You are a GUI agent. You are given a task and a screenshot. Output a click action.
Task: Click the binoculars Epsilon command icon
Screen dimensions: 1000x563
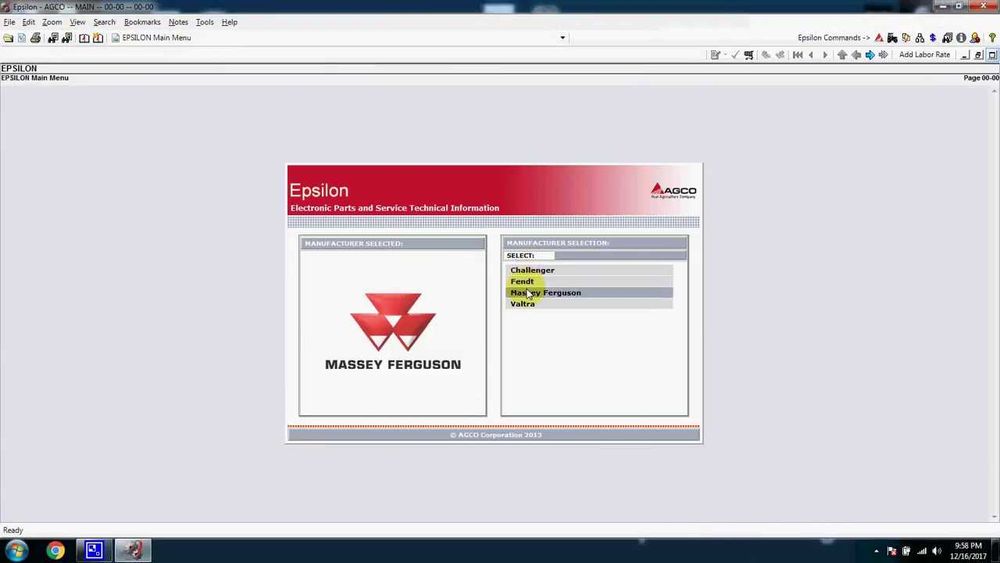[x=920, y=38]
